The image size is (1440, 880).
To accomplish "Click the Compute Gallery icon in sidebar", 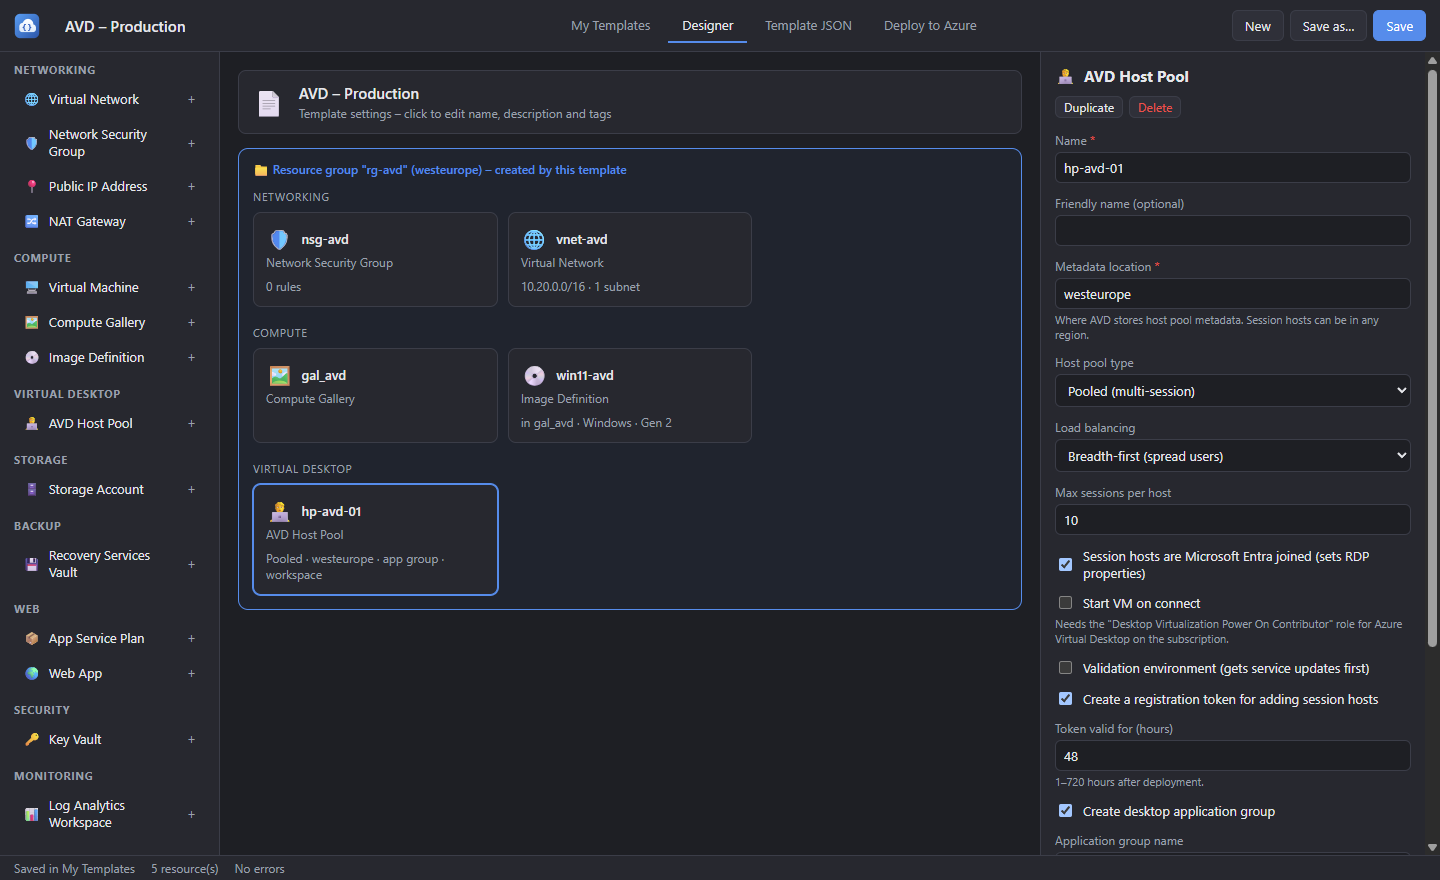I will 32,323.
